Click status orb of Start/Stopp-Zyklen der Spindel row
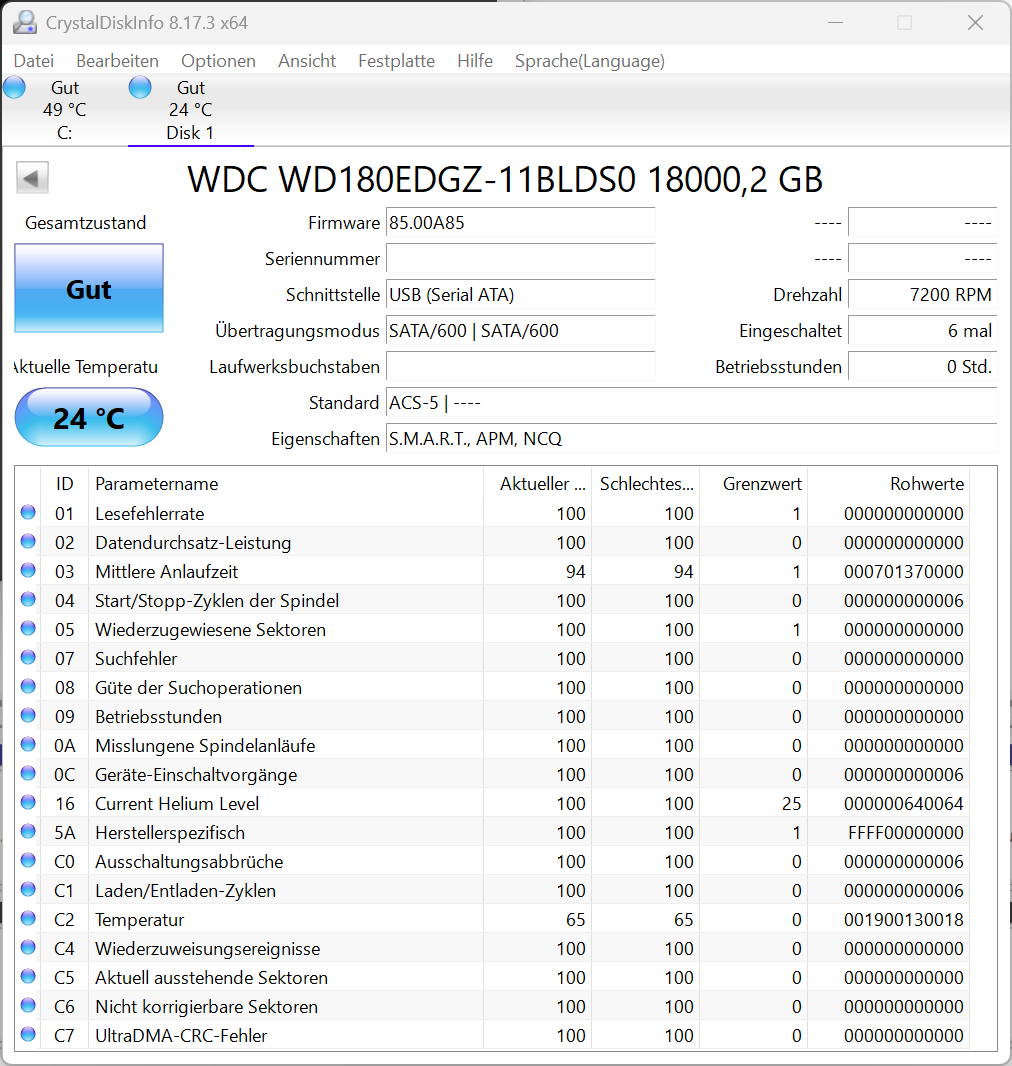This screenshot has height=1066, width=1012. 28,600
